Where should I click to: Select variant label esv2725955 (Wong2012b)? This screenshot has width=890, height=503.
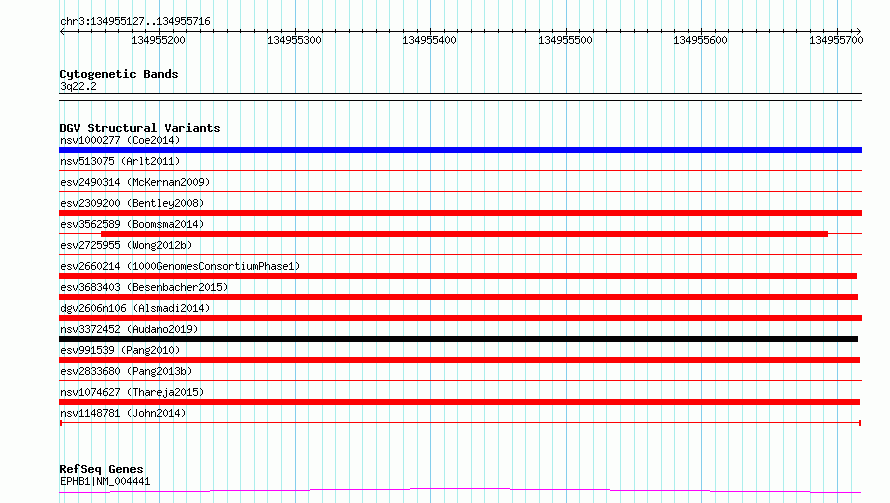tap(126, 245)
